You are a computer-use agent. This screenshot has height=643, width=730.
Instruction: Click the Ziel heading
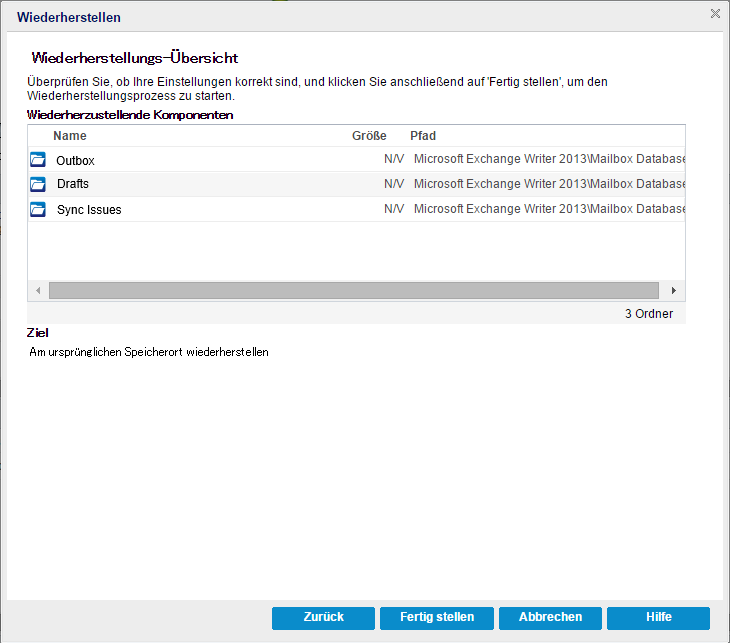pyautogui.click(x=38, y=333)
